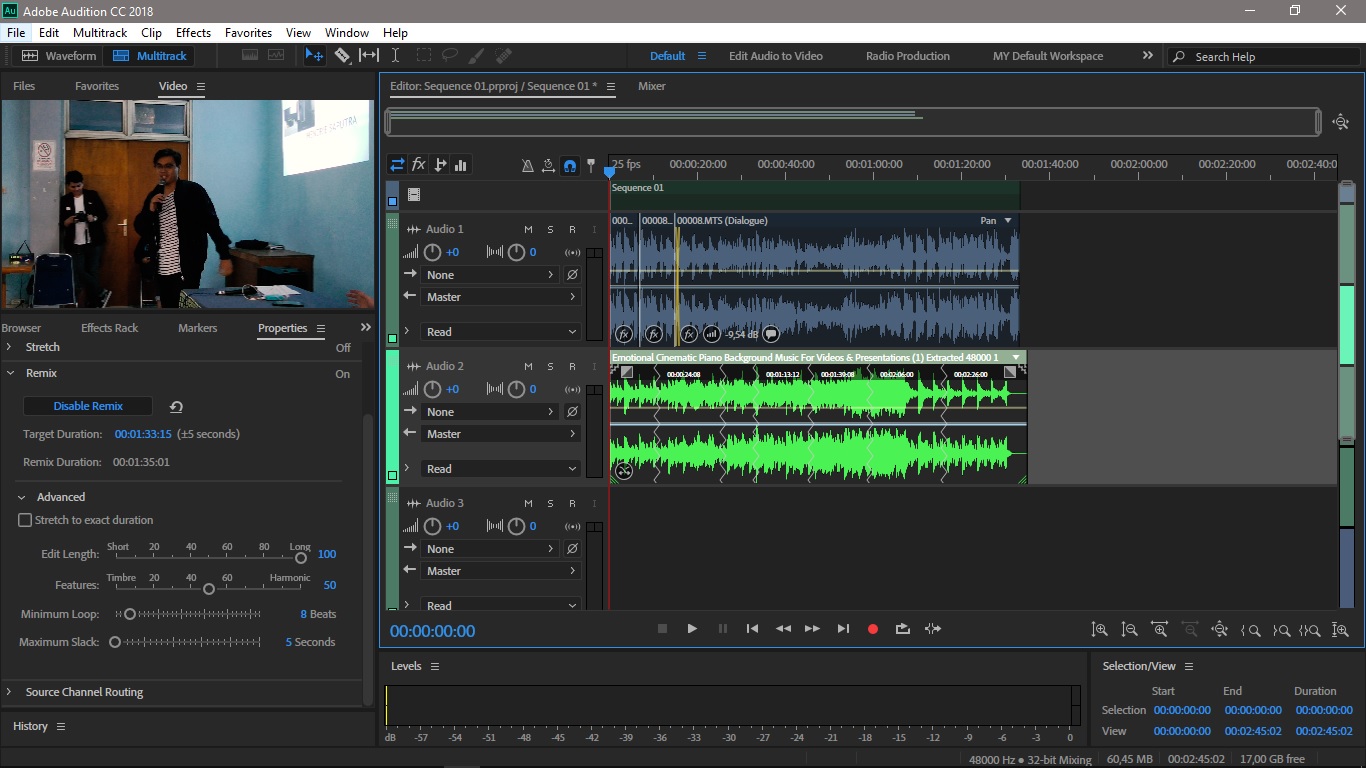This screenshot has width=1366, height=768.
Task: Show the track Effects (fx) controls
Action: (x=419, y=165)
